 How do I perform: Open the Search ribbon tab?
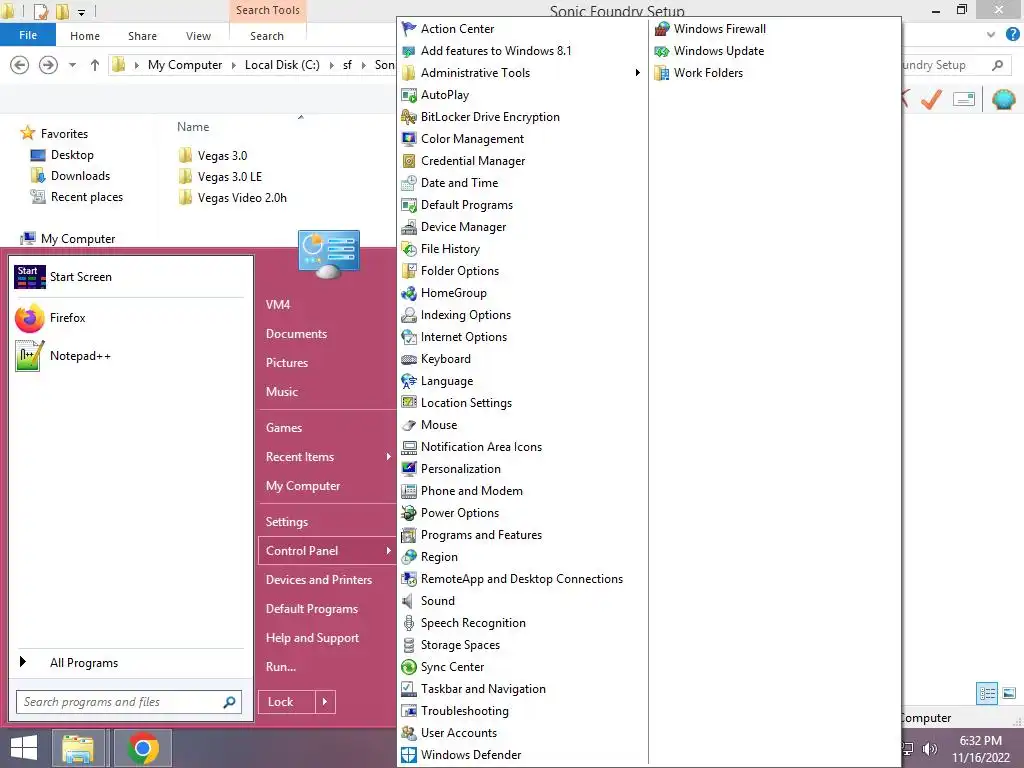tap(267, 36)
